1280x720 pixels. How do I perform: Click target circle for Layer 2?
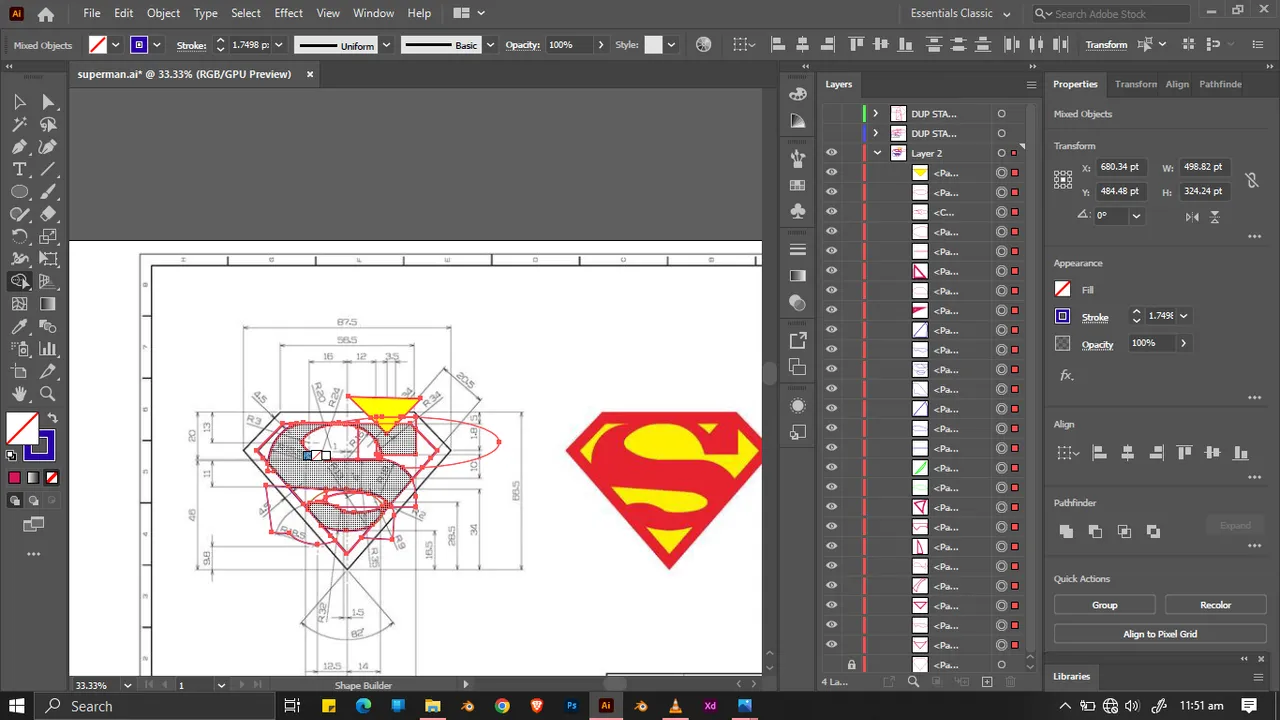pos(1001,153)
